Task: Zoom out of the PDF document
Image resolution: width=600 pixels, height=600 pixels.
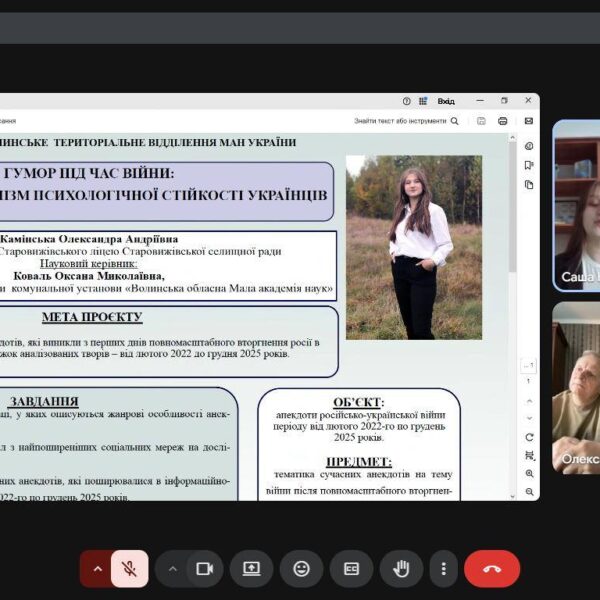Action: click(x=529, y=492)
